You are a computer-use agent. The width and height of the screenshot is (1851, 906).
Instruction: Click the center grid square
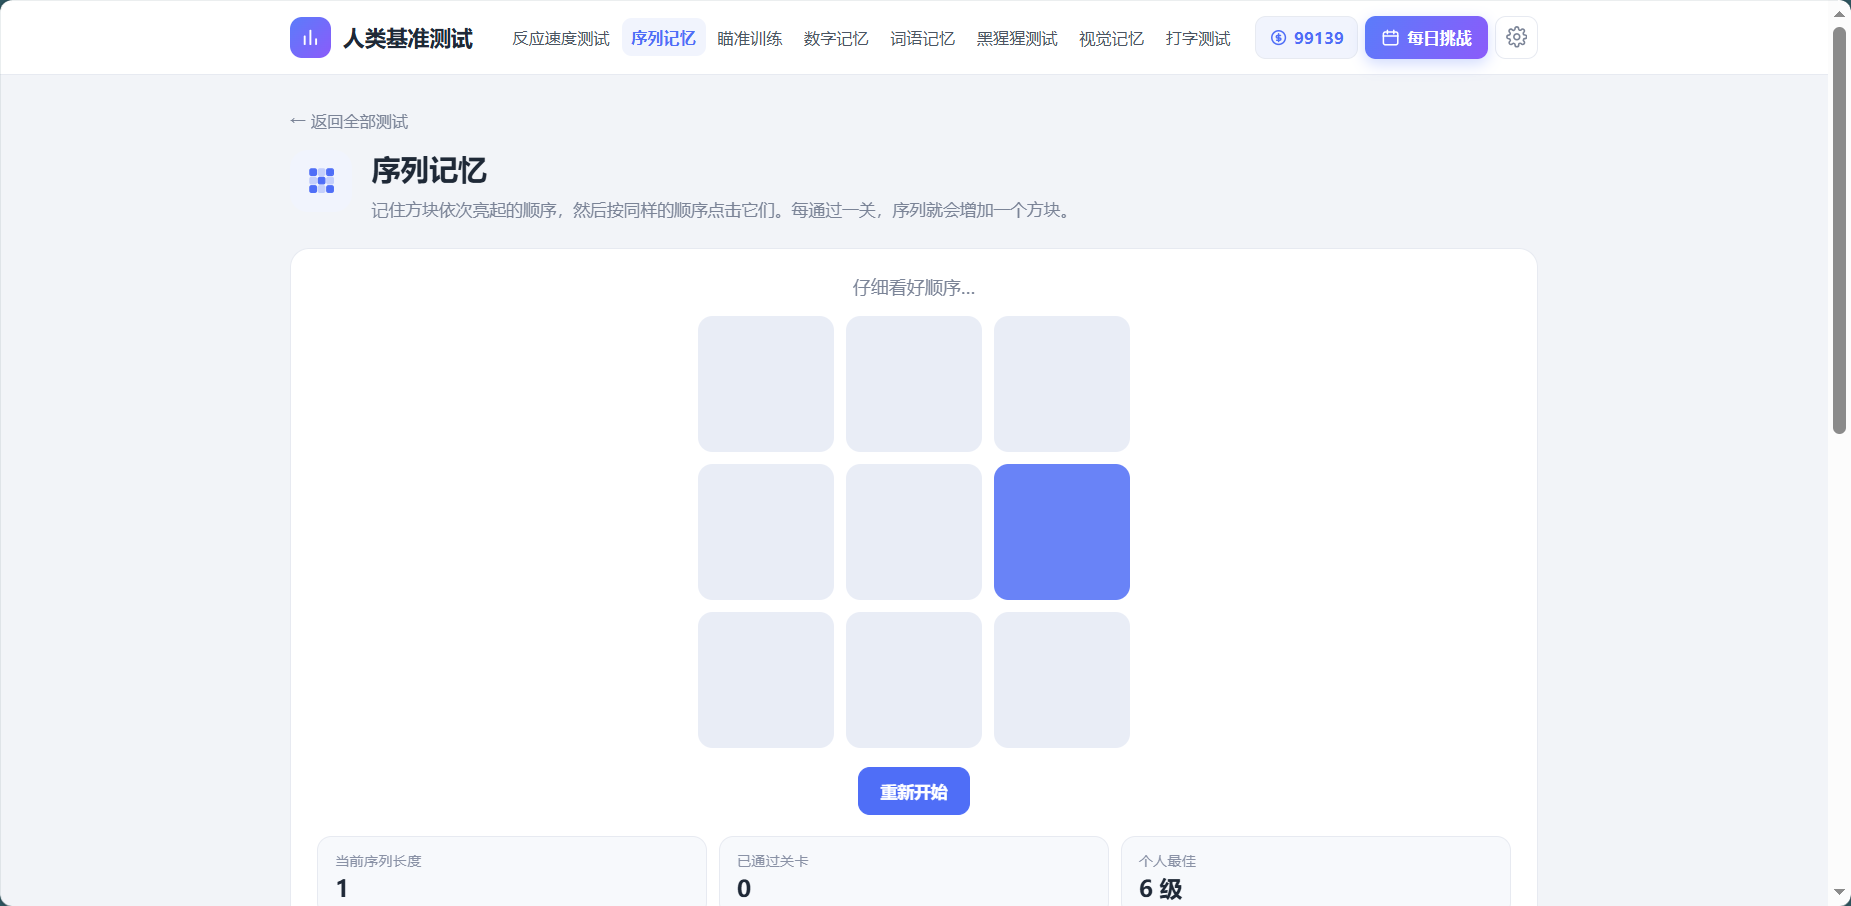tap(914, 532)
